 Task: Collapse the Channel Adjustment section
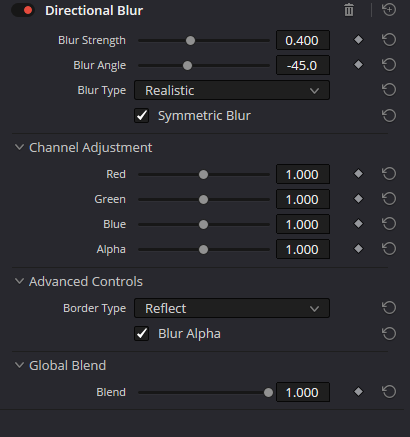(19, 147)
